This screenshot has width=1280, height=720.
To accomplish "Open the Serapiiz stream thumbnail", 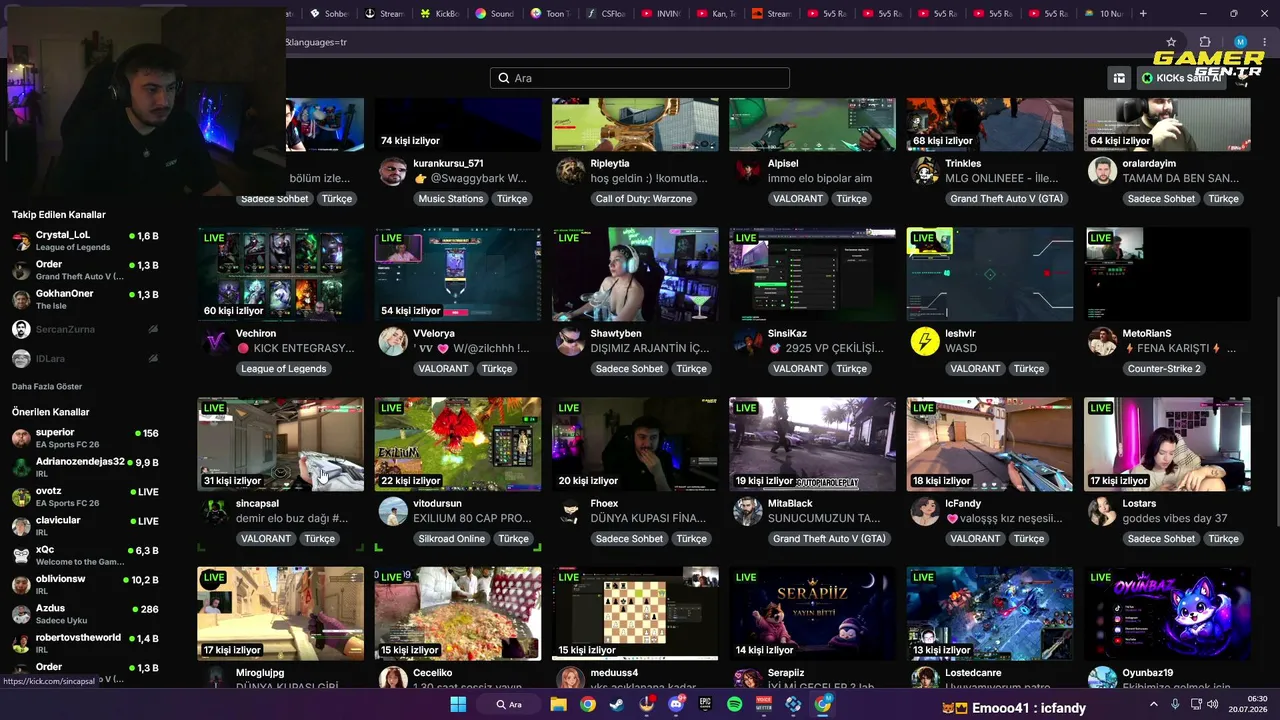I will pos(813,614).
